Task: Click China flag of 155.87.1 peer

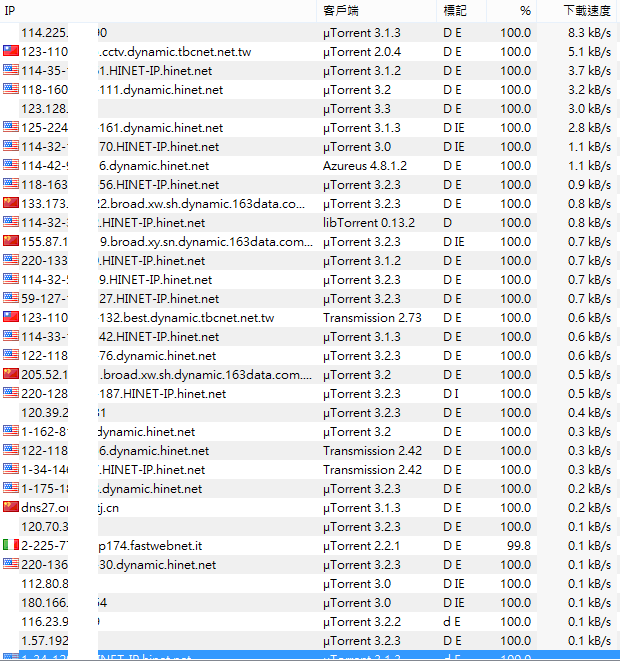Action: 11,241
